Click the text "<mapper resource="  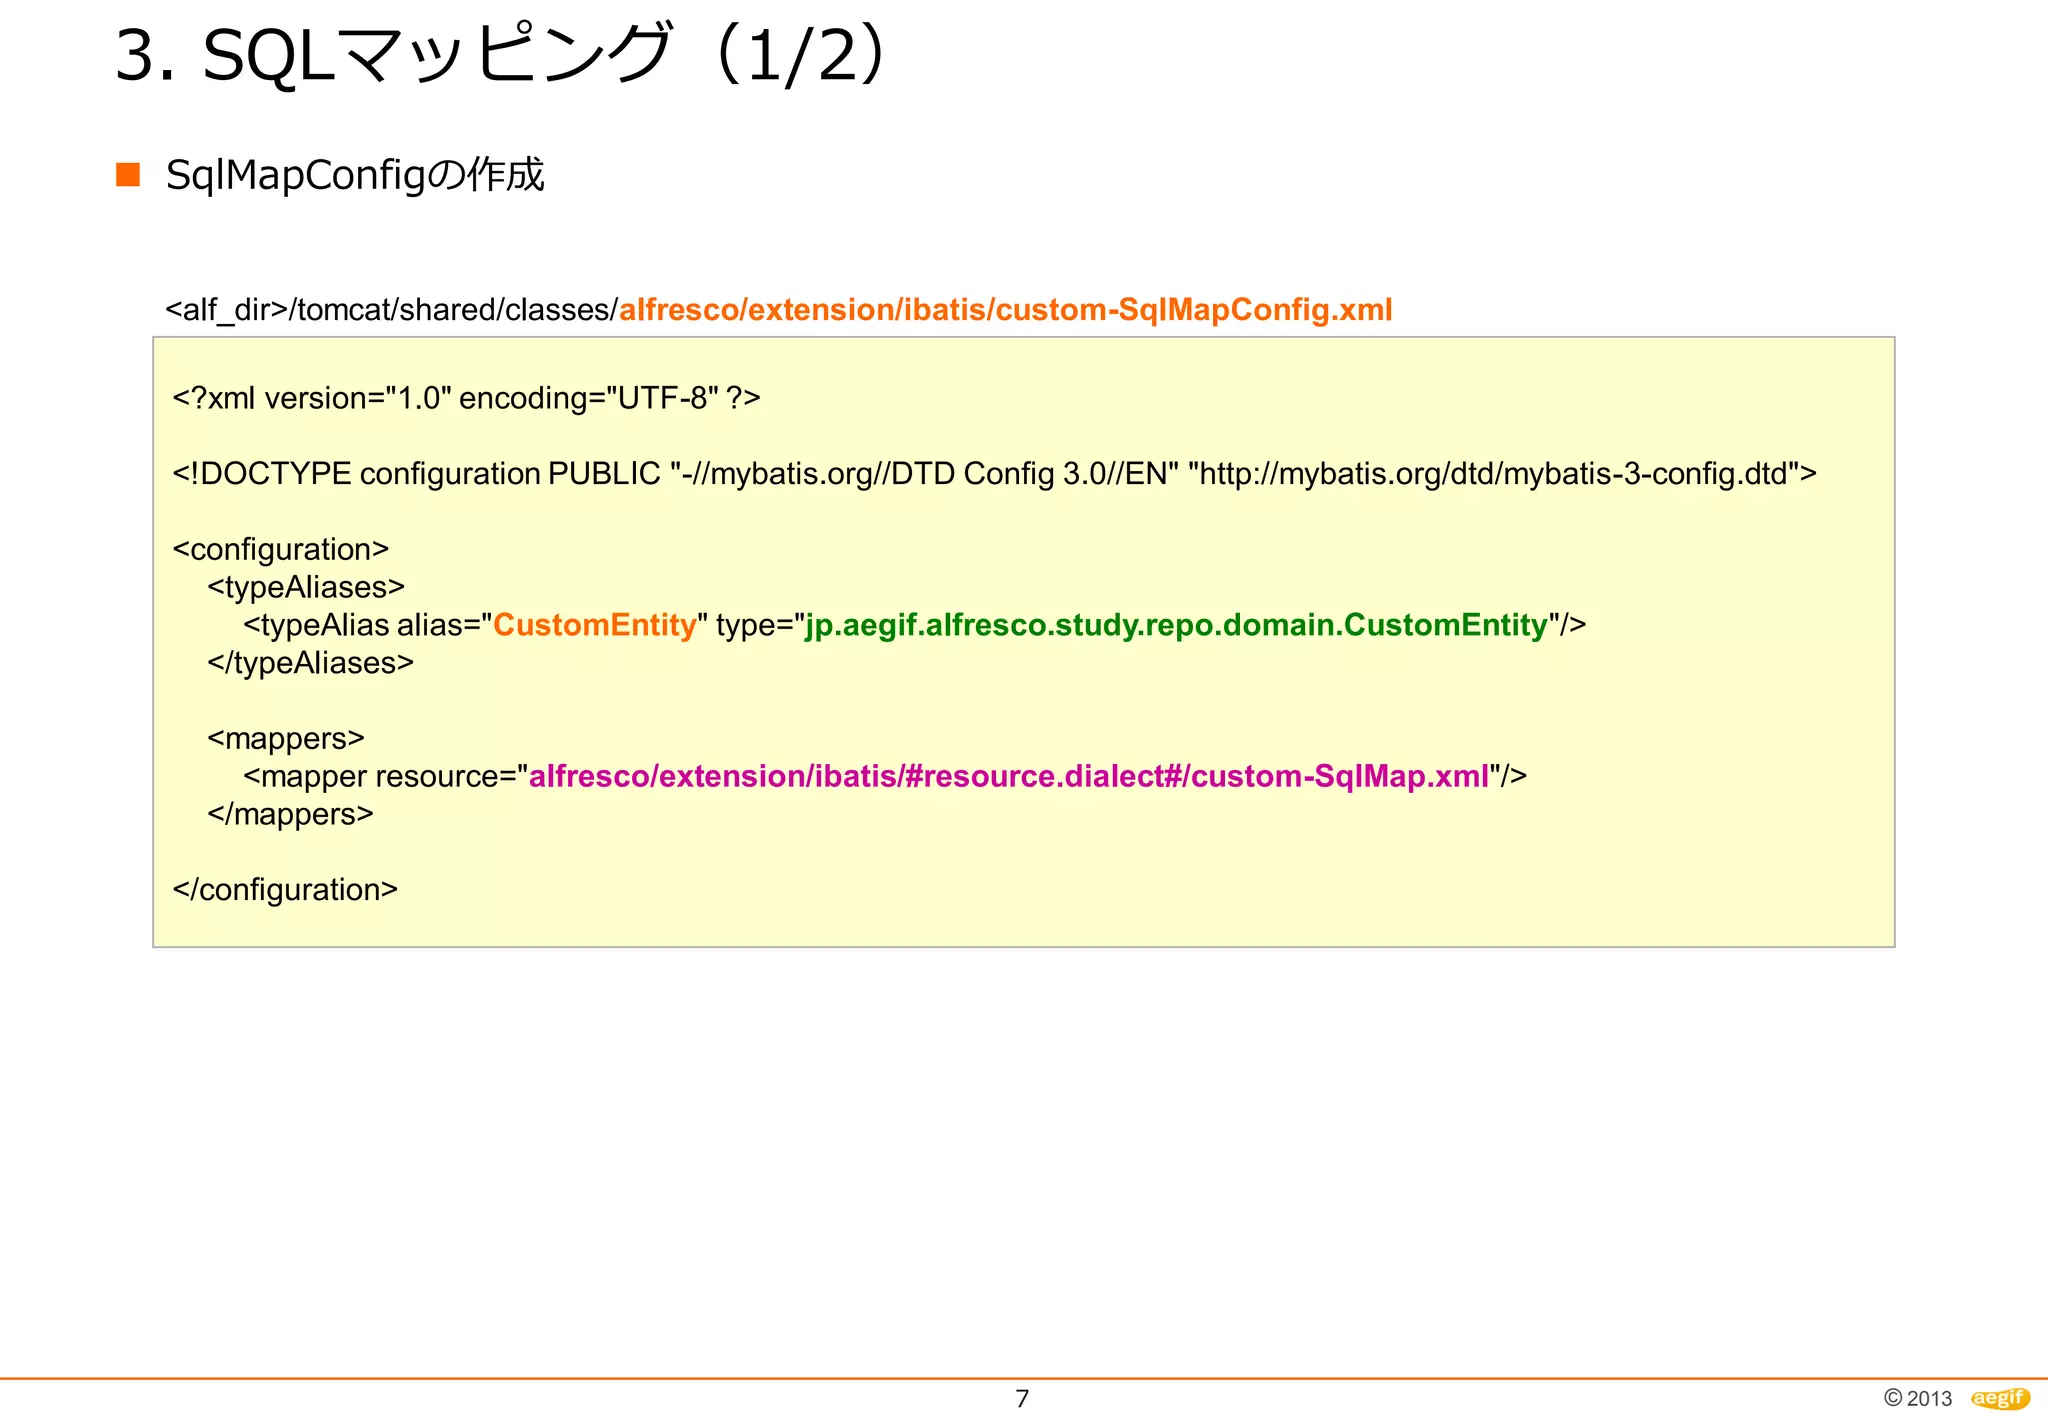click(x=380, y=776)
